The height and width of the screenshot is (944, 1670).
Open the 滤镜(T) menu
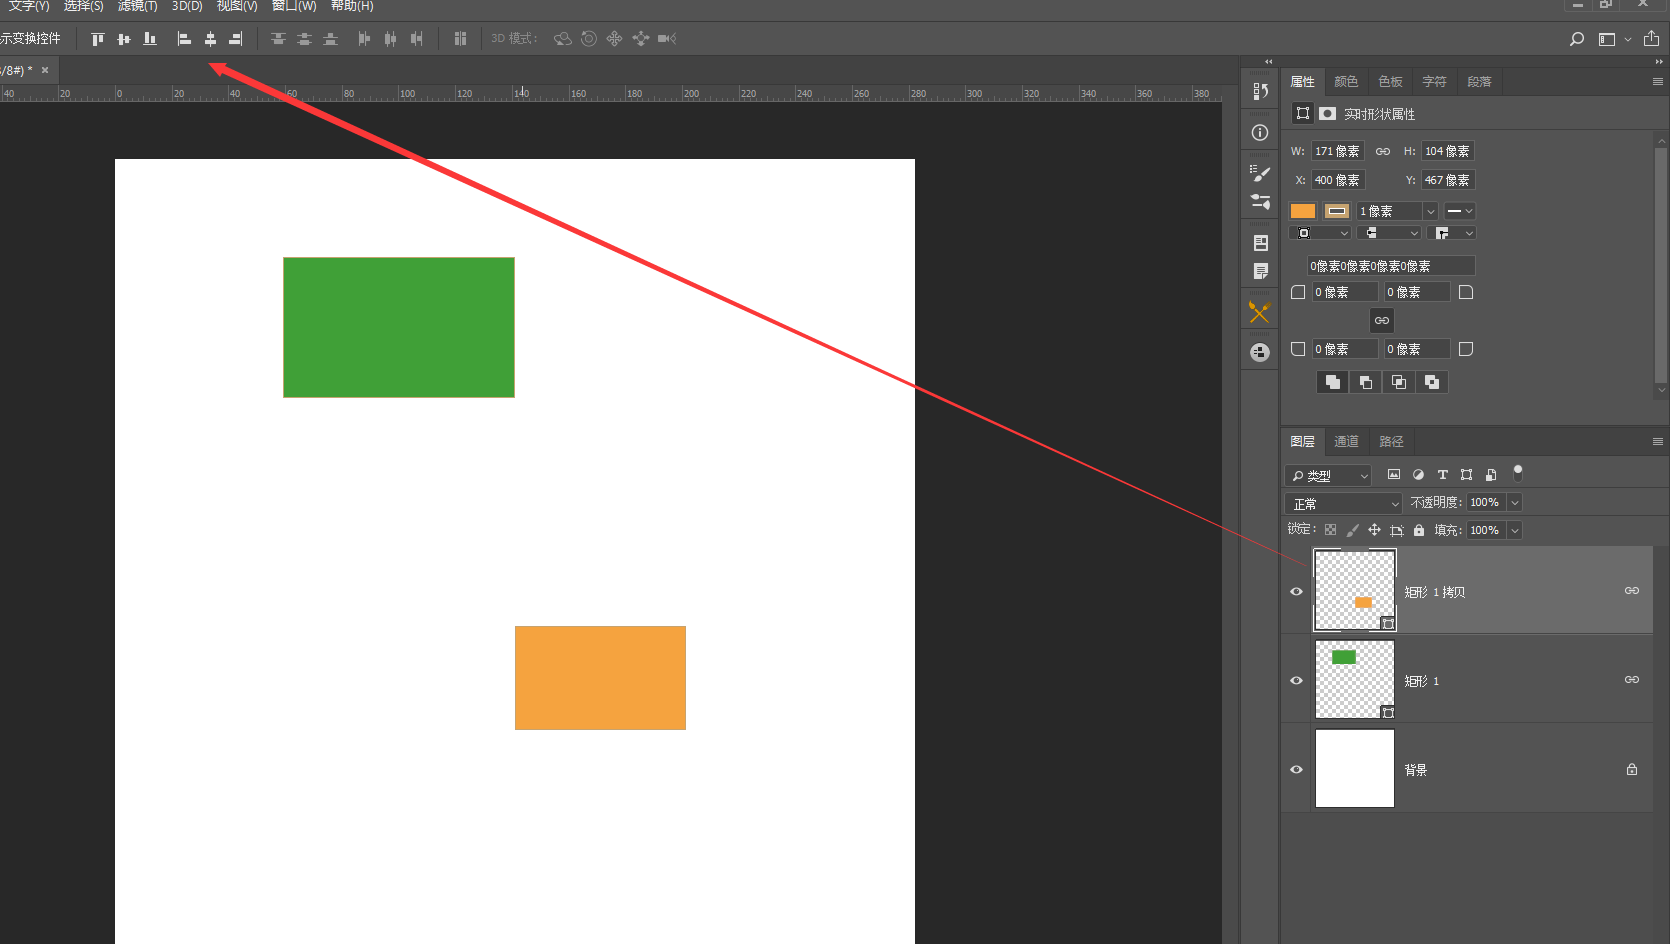137,6
